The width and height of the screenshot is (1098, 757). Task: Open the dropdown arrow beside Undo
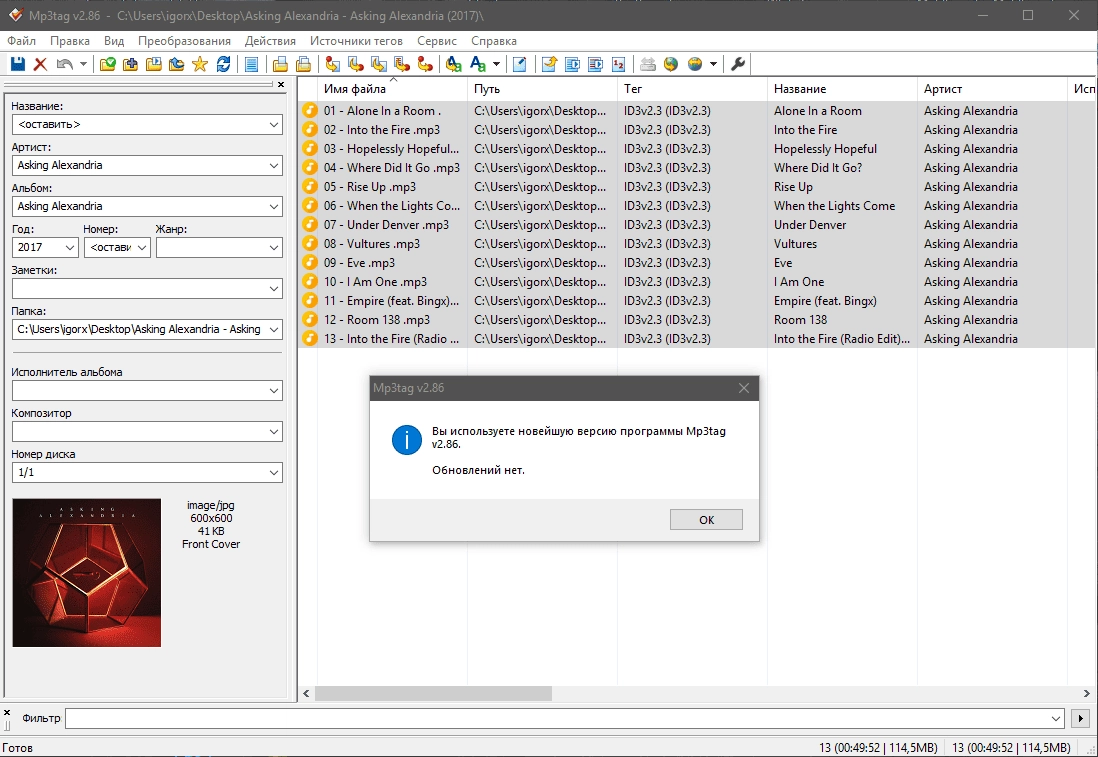(x=83, y=64)
